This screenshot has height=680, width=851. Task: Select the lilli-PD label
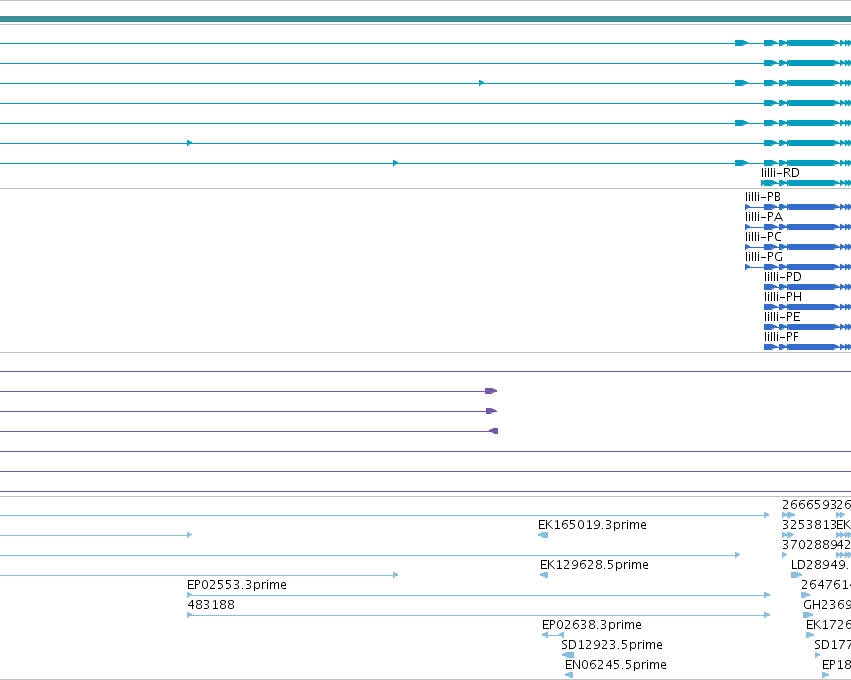tap(783, 277)
